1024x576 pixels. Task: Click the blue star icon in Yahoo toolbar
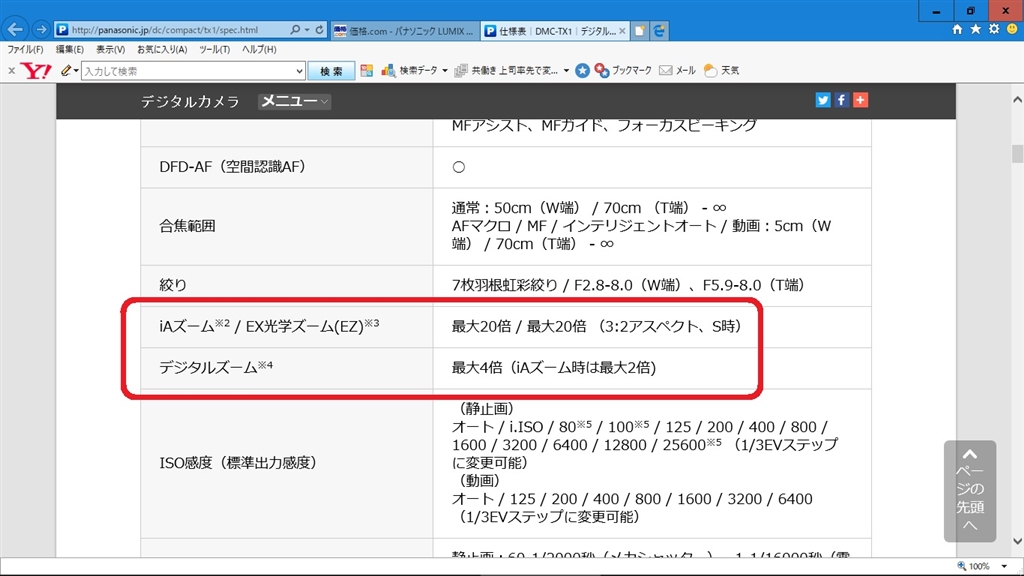coord(582,71)
